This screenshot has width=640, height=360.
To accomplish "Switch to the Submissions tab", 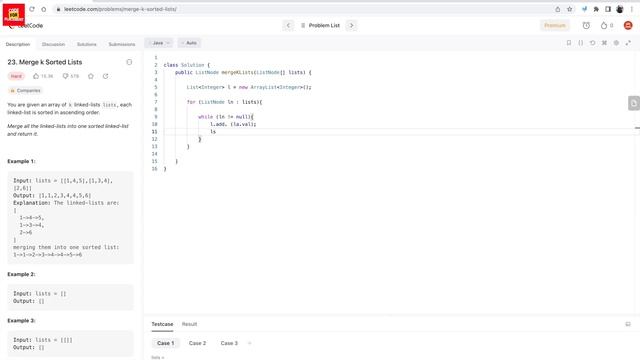I will pyautogui.click(x=122, y=44).
